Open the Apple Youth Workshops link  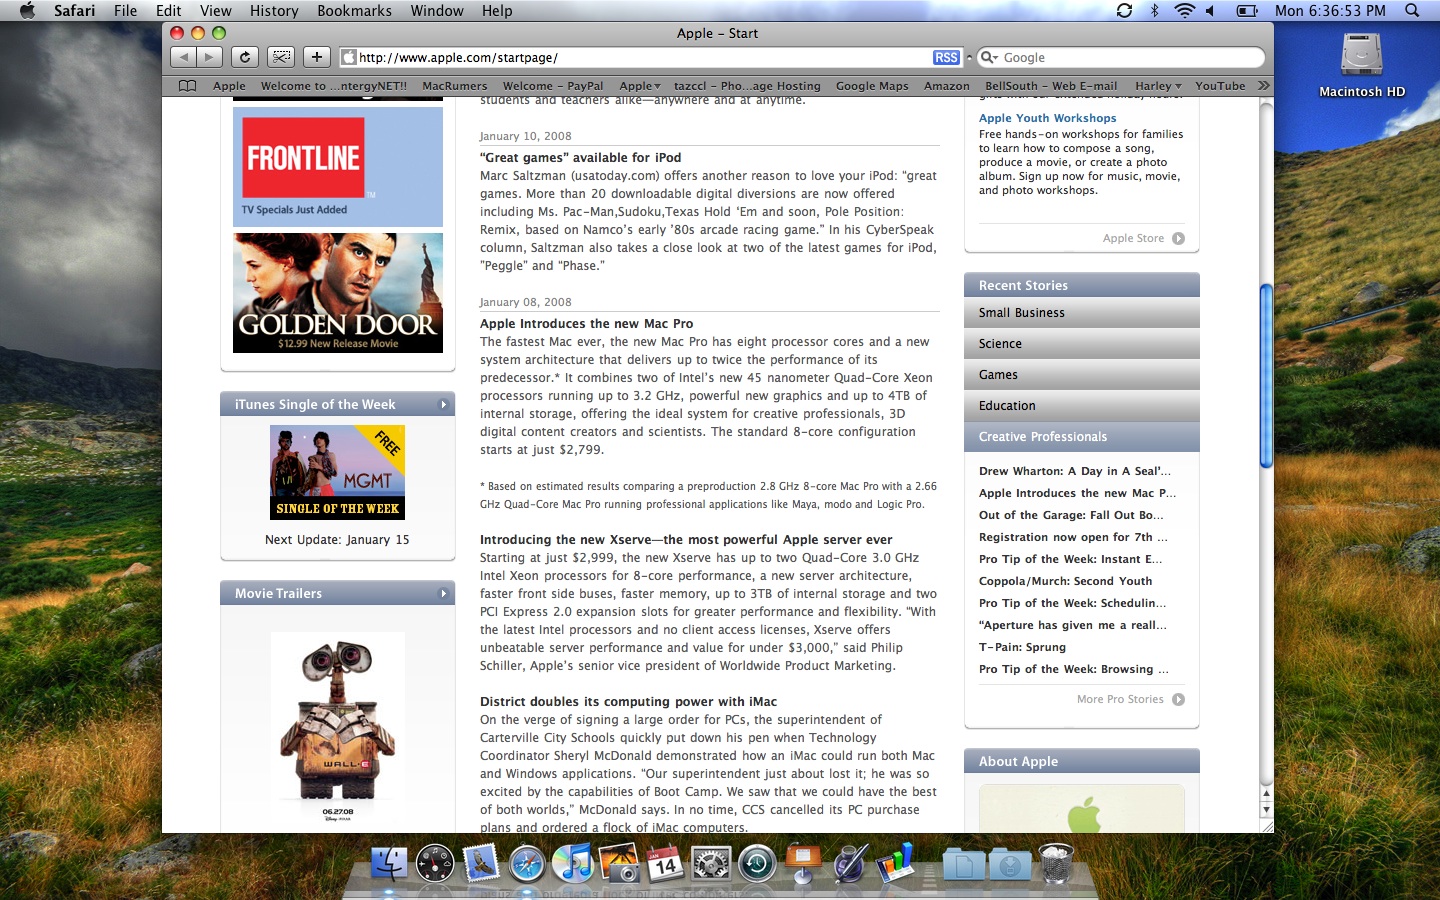coord(1047,118)
